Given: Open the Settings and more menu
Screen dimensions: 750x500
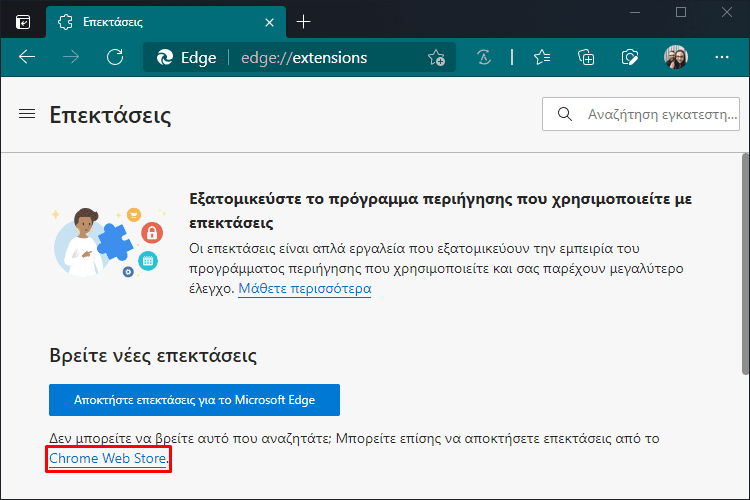Looking at the screenshot, I should [721, 57].
